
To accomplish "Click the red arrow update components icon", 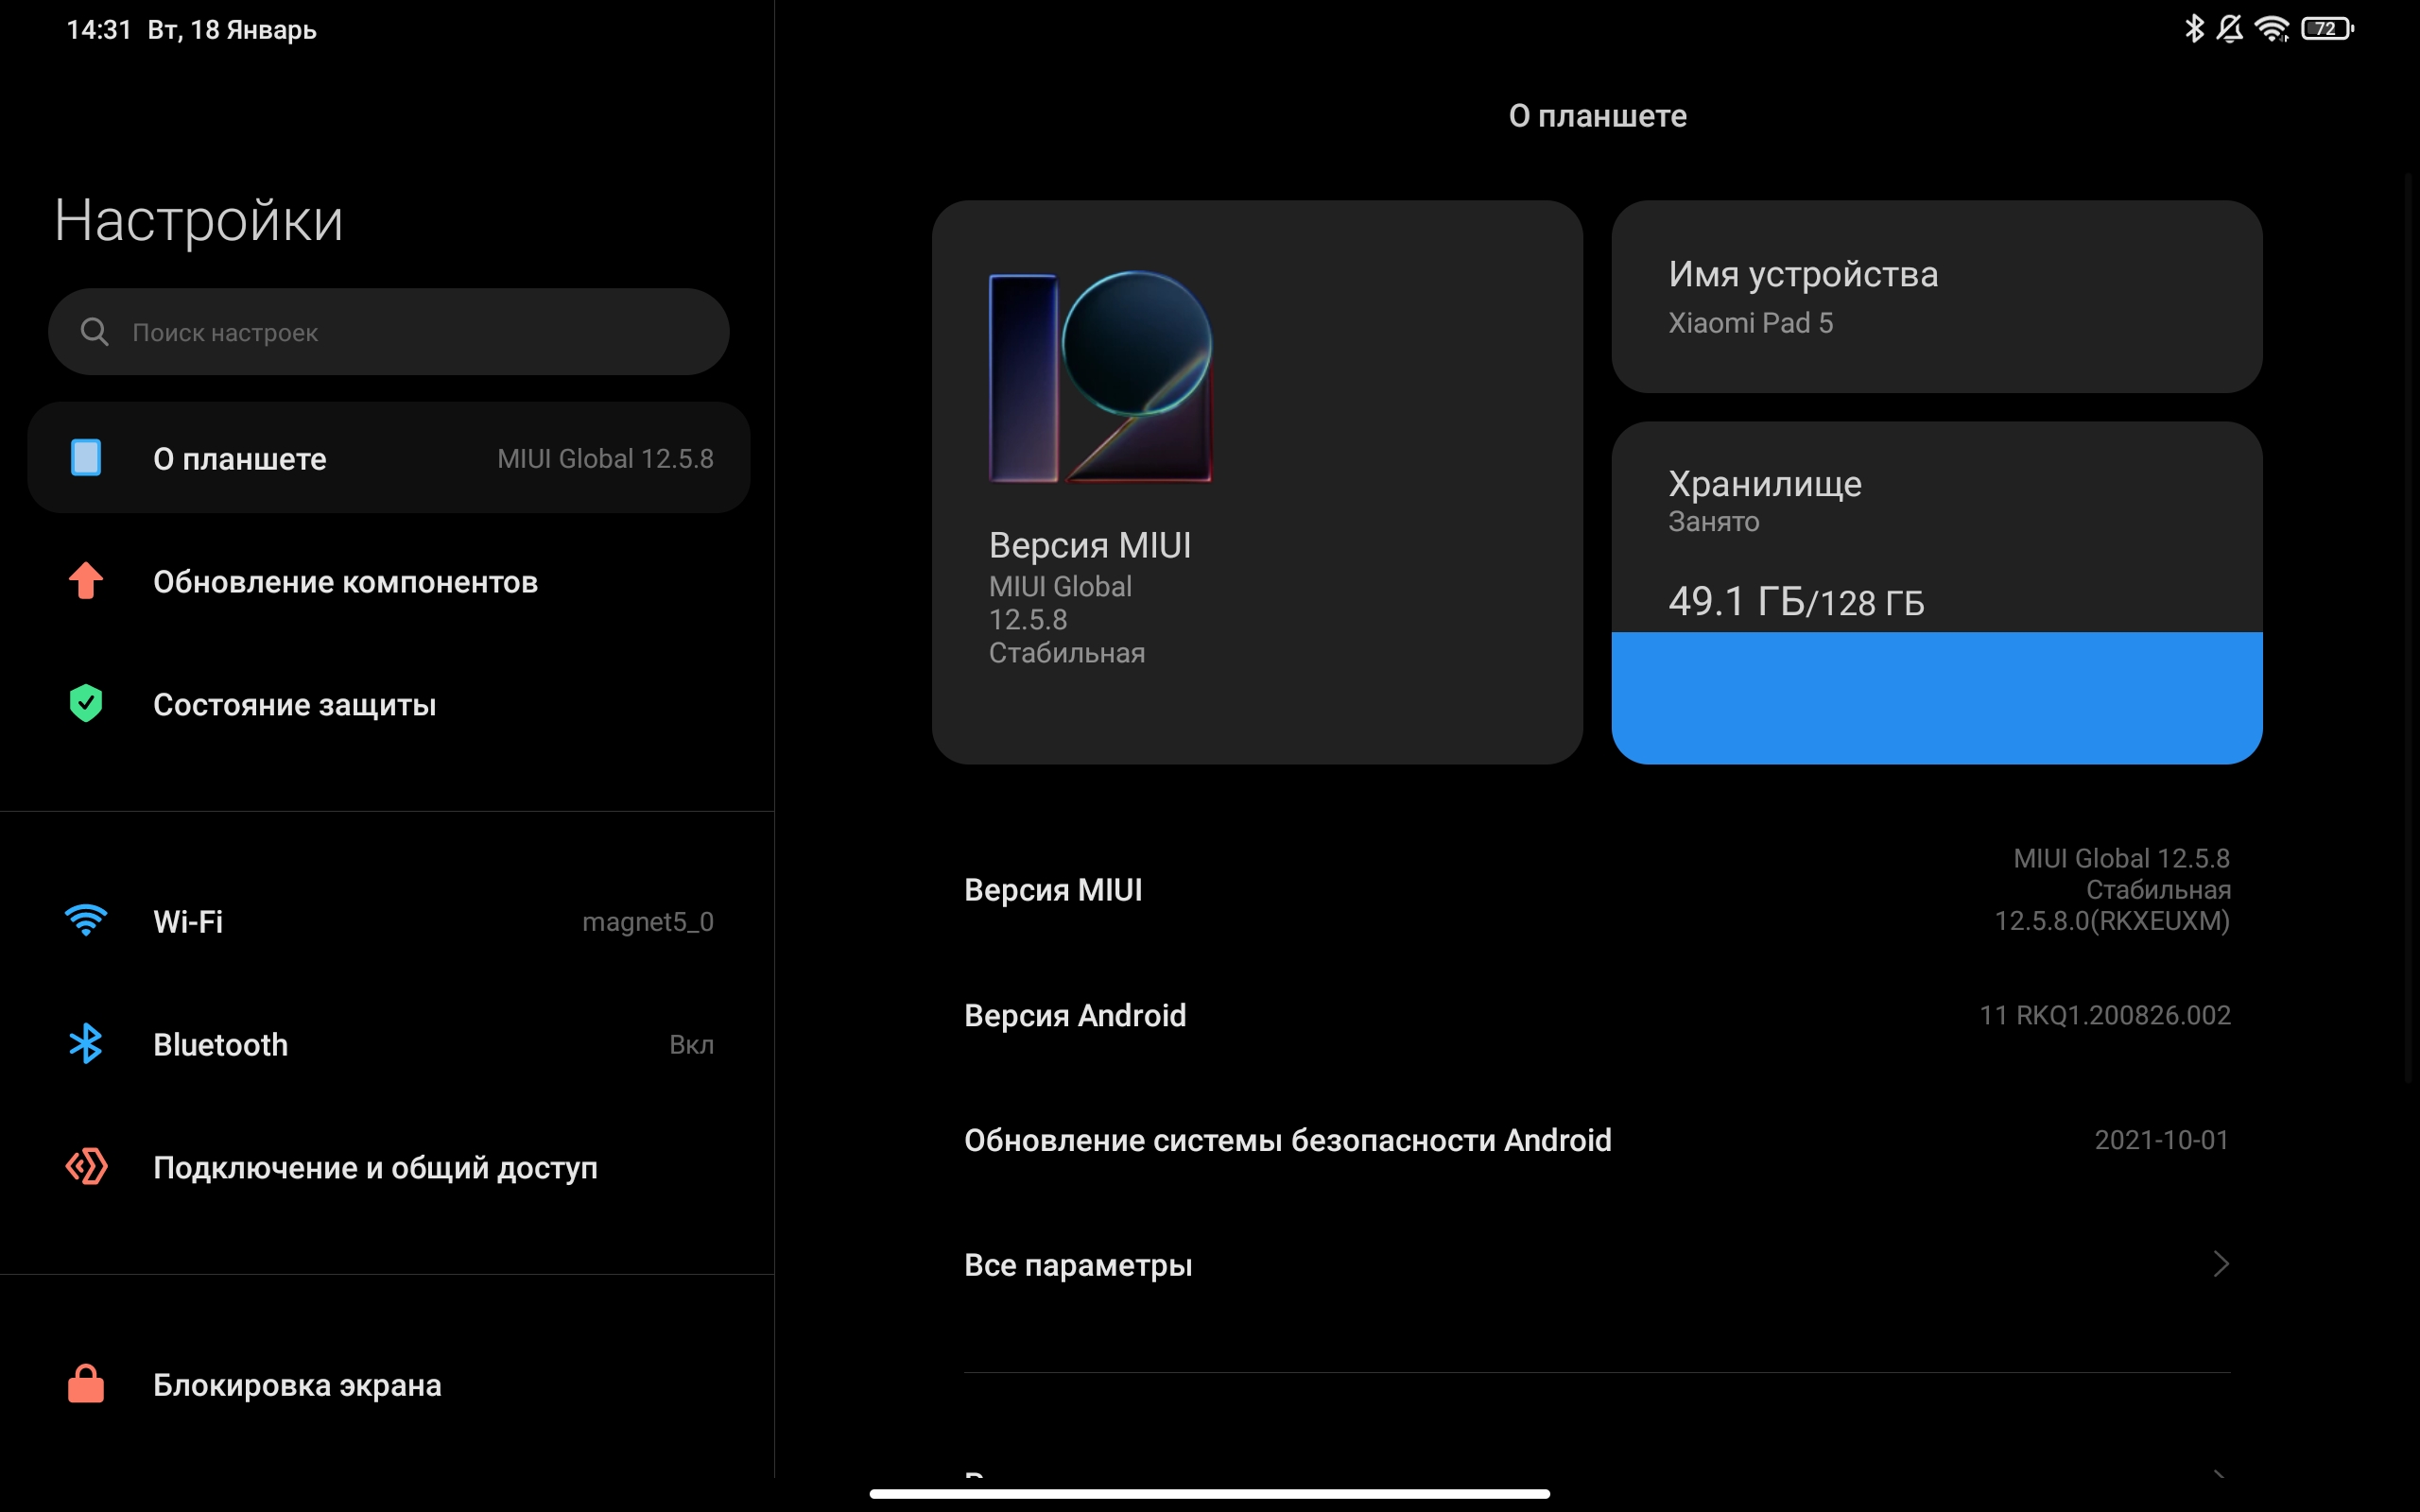I will tap(86, 581).
